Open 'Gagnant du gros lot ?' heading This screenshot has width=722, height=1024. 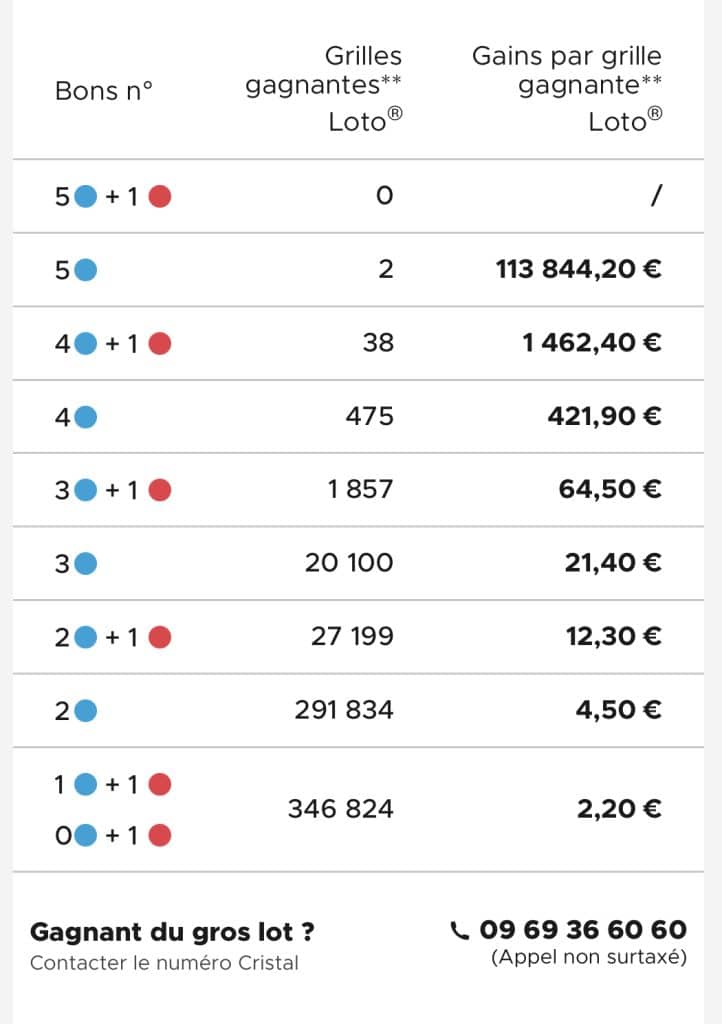point(172,932)
